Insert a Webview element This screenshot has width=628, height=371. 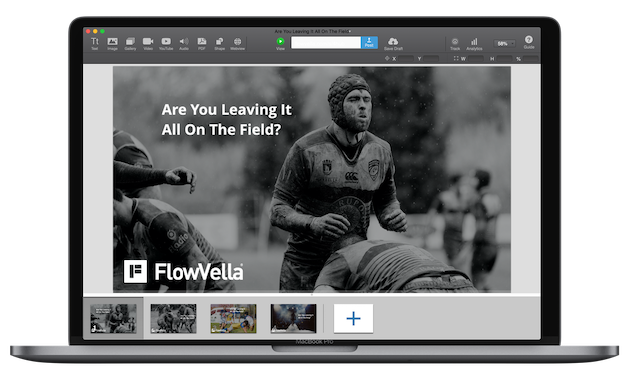238,43
